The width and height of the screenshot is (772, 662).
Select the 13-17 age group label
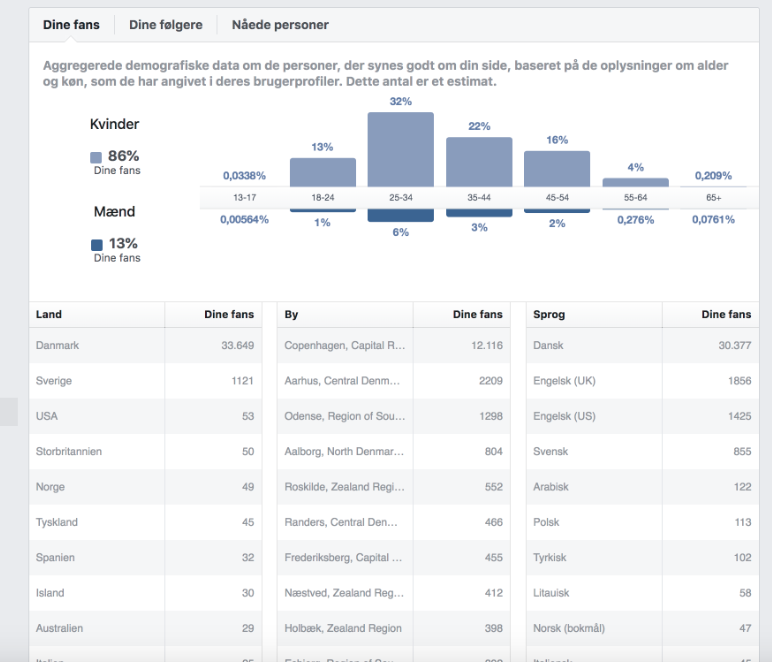(x=245, y=198)
